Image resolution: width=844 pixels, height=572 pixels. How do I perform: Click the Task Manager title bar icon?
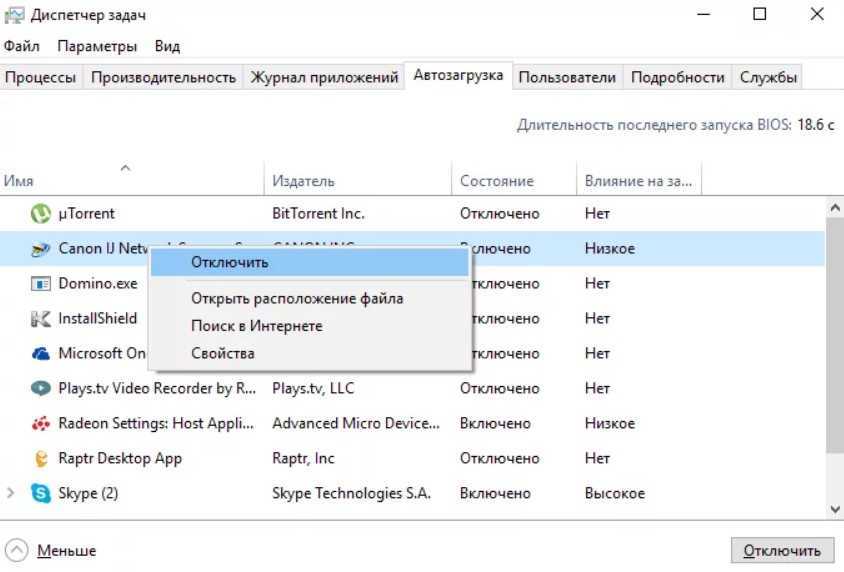coord(14,15)
